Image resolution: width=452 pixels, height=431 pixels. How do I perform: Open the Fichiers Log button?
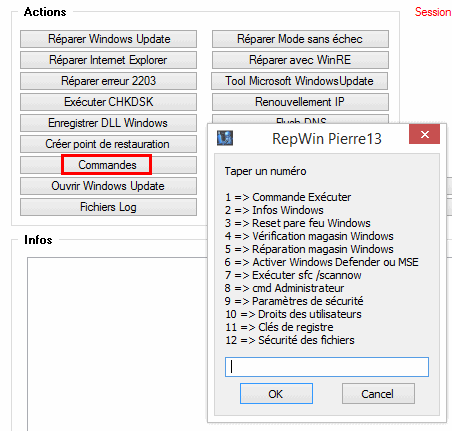(108, 207)
